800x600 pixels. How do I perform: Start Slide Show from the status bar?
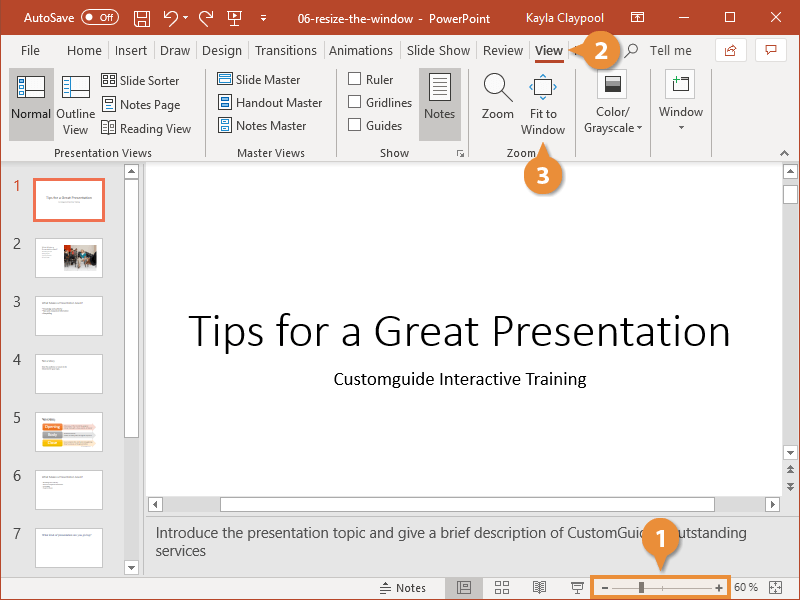[577, 587]
